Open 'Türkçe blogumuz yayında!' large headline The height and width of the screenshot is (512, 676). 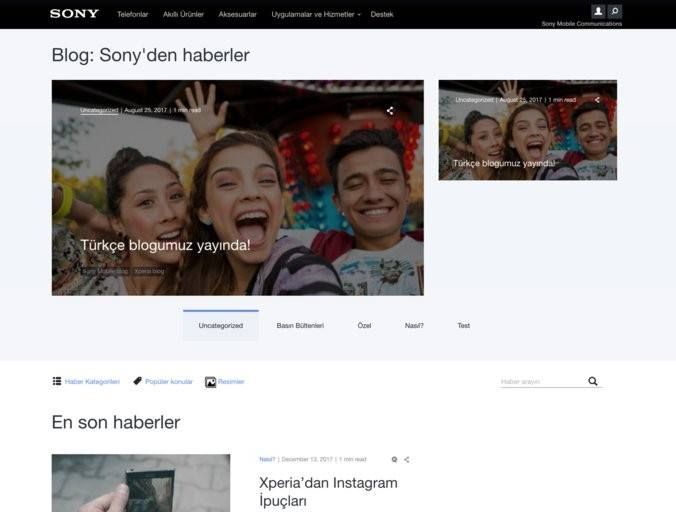[165, 245]
